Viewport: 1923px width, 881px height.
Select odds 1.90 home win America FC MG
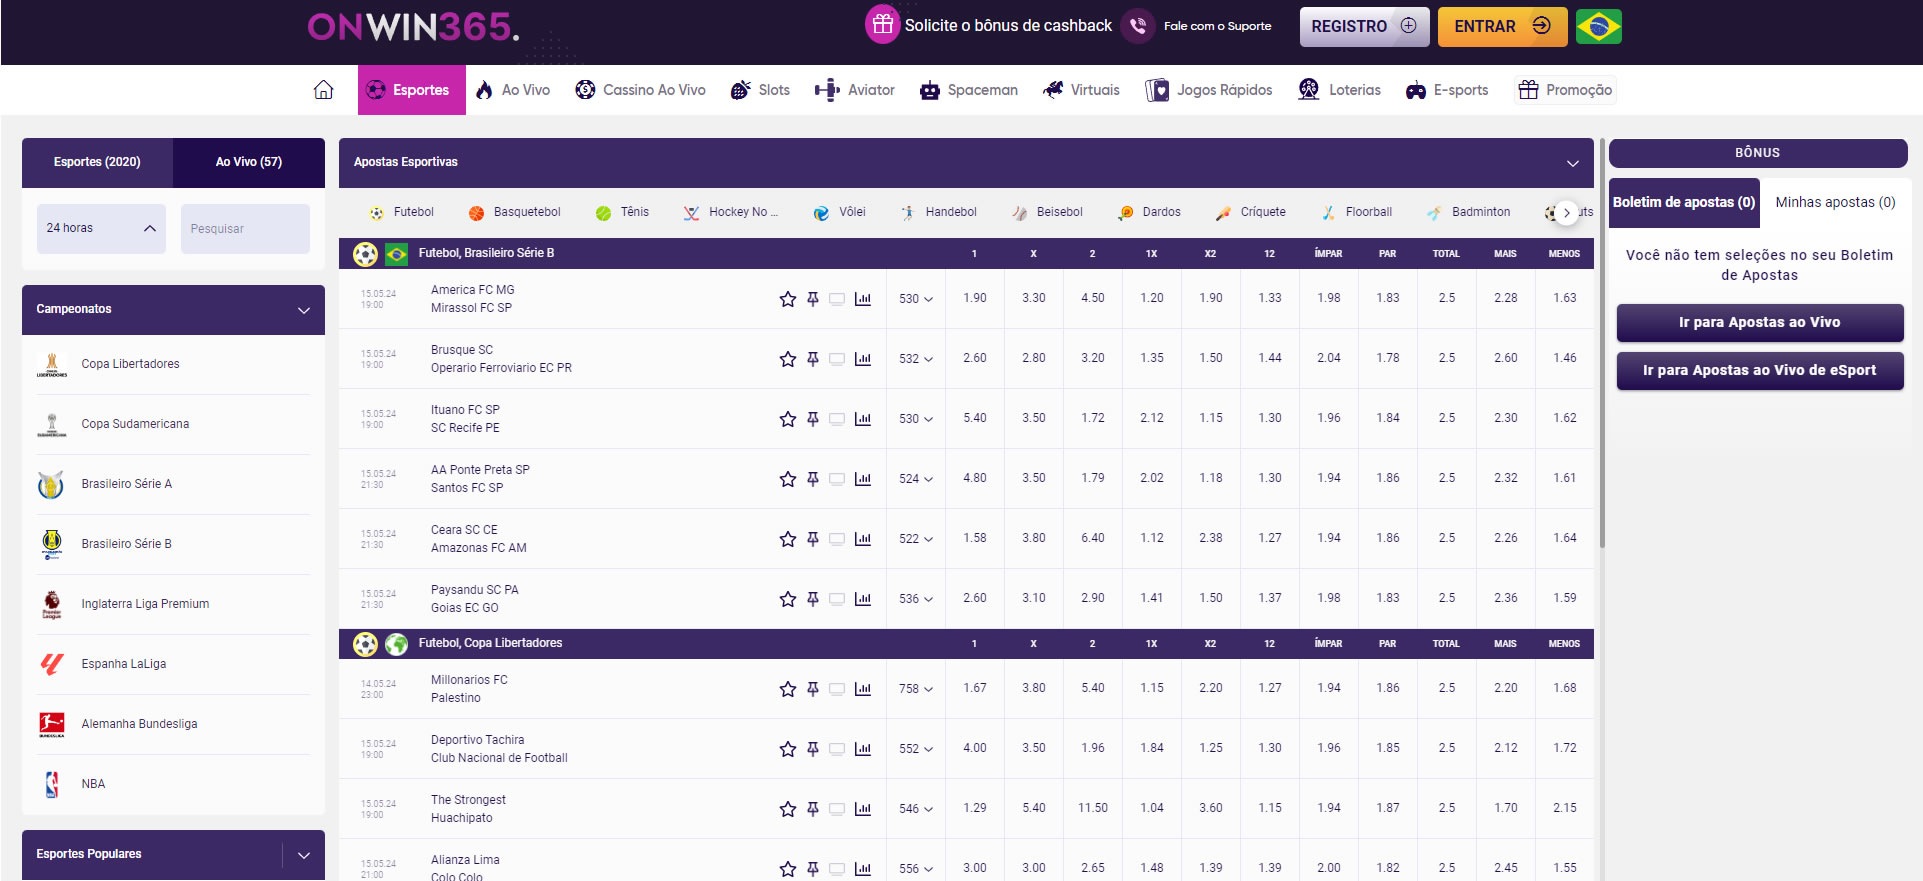(x=975, y=298)
